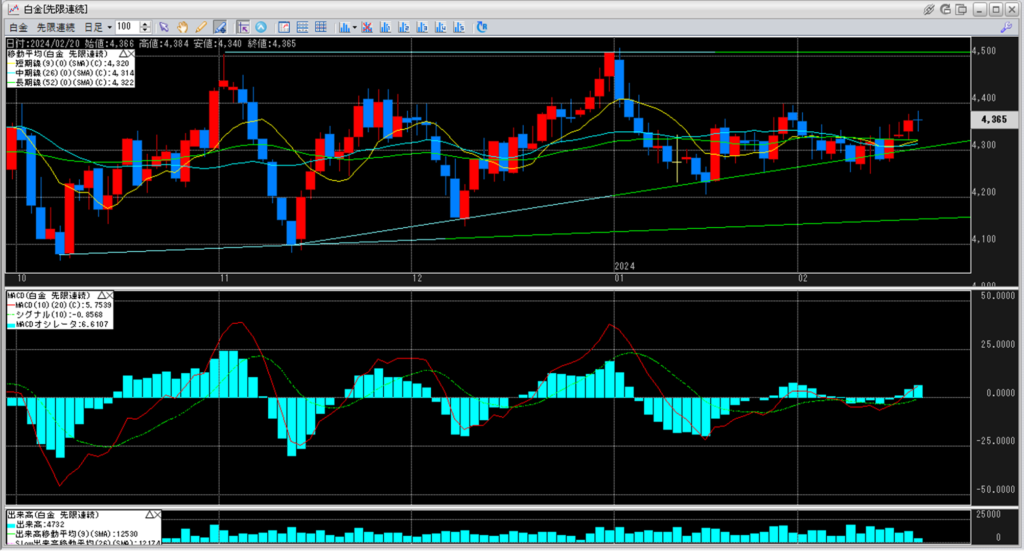
Task: Click the -50.0000 MACD axis label
Action: tap(996, 490)
